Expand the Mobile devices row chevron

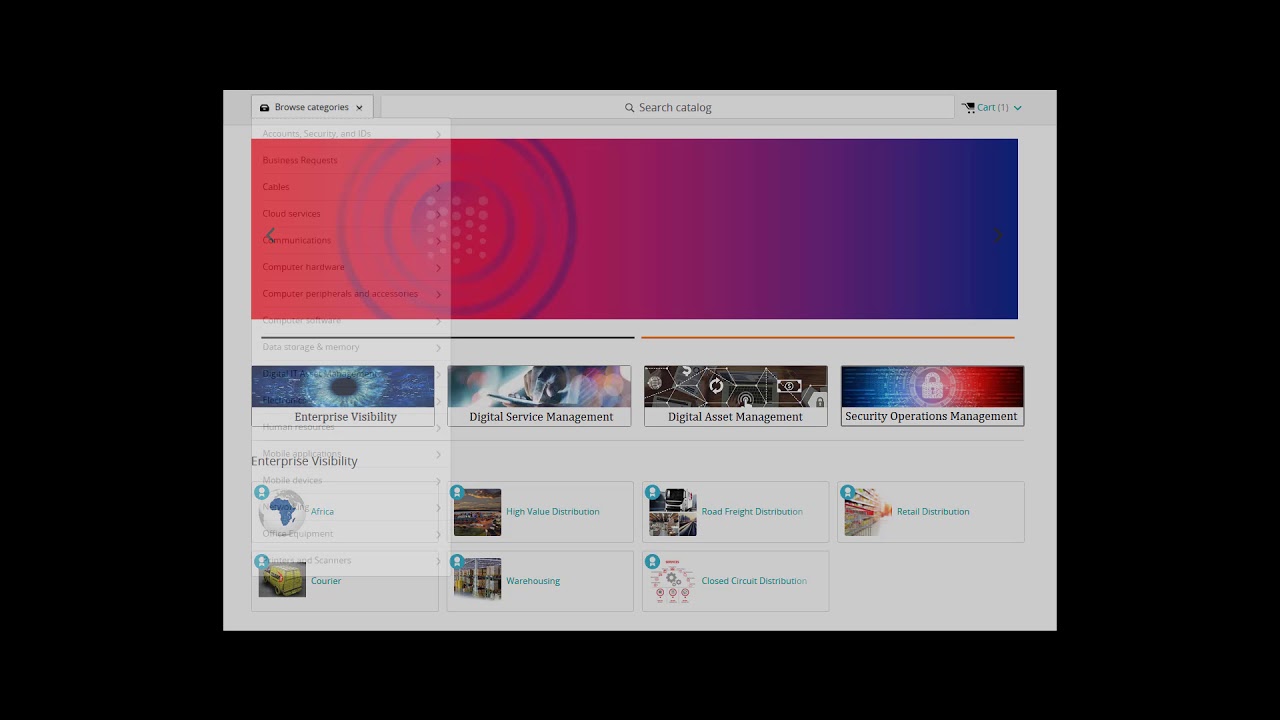(x=438, y=481)
